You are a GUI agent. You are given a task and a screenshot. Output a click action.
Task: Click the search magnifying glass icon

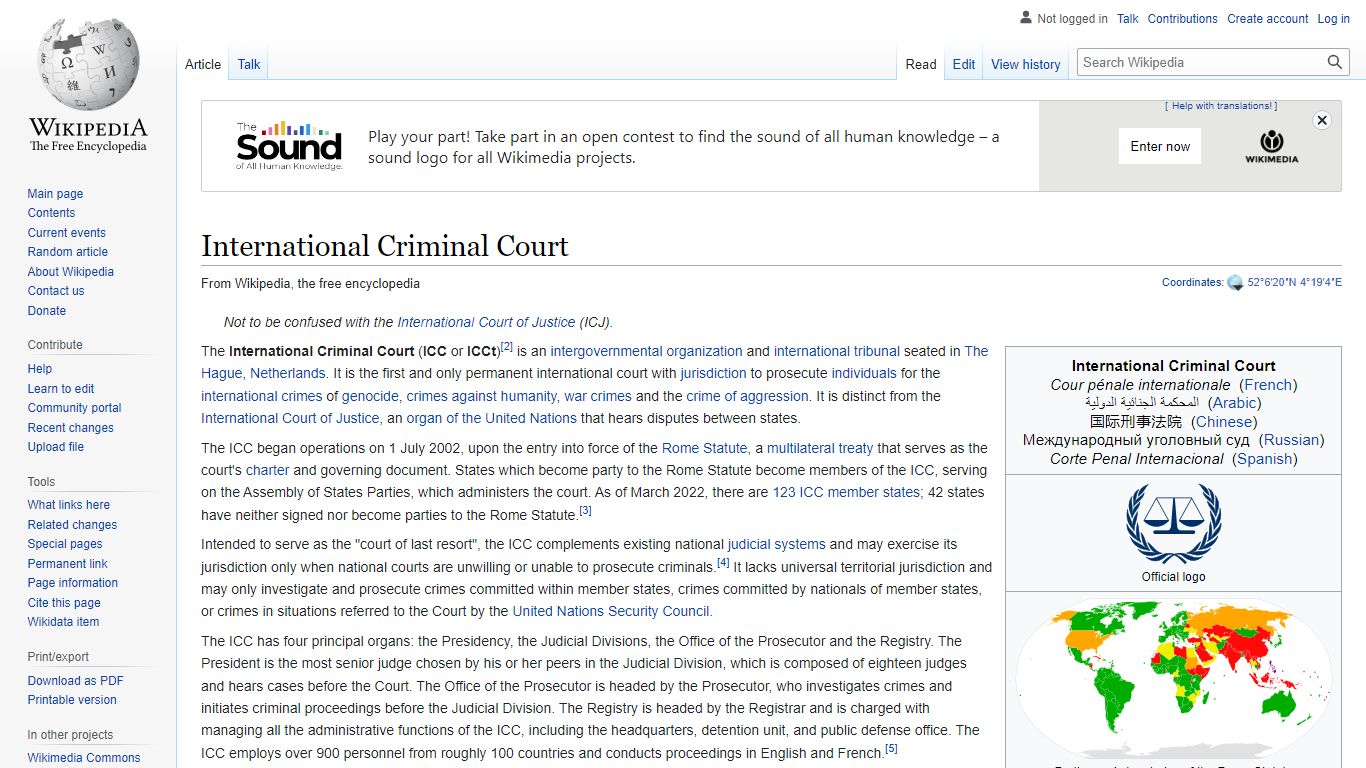coord(1335,62)
